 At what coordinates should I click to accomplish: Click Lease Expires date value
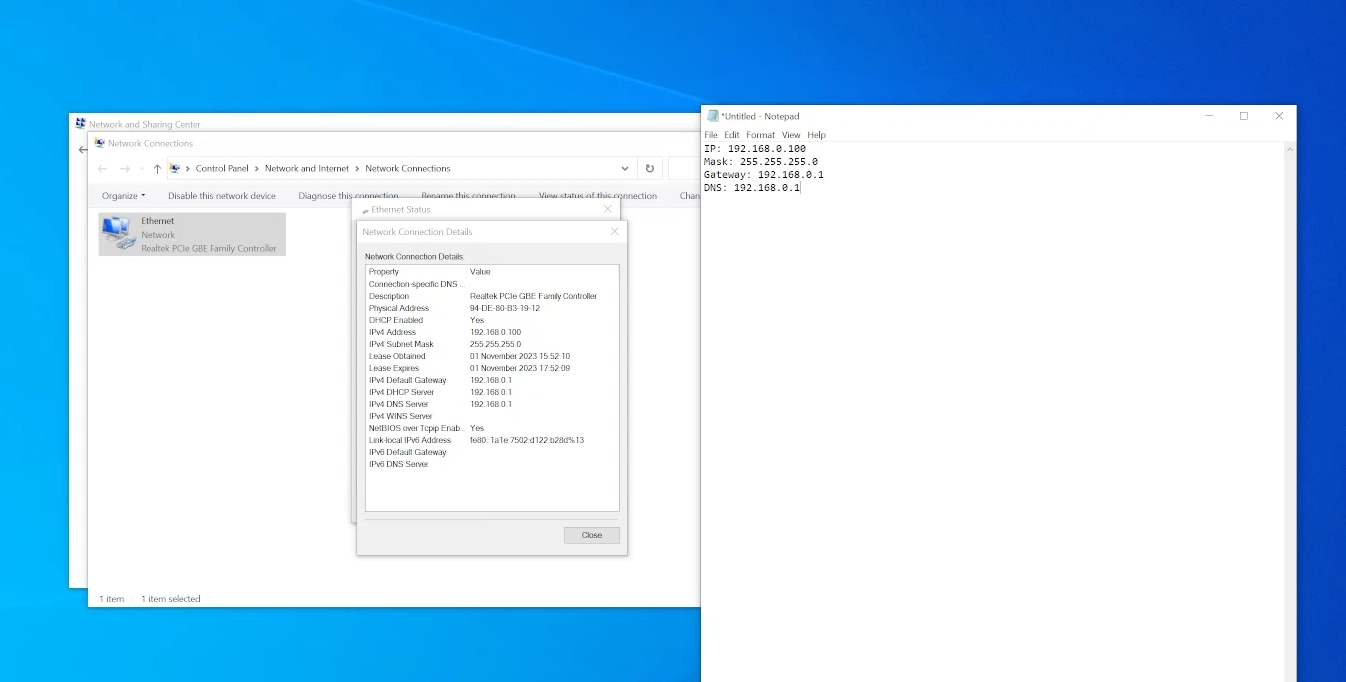click(x=520, y=368)
